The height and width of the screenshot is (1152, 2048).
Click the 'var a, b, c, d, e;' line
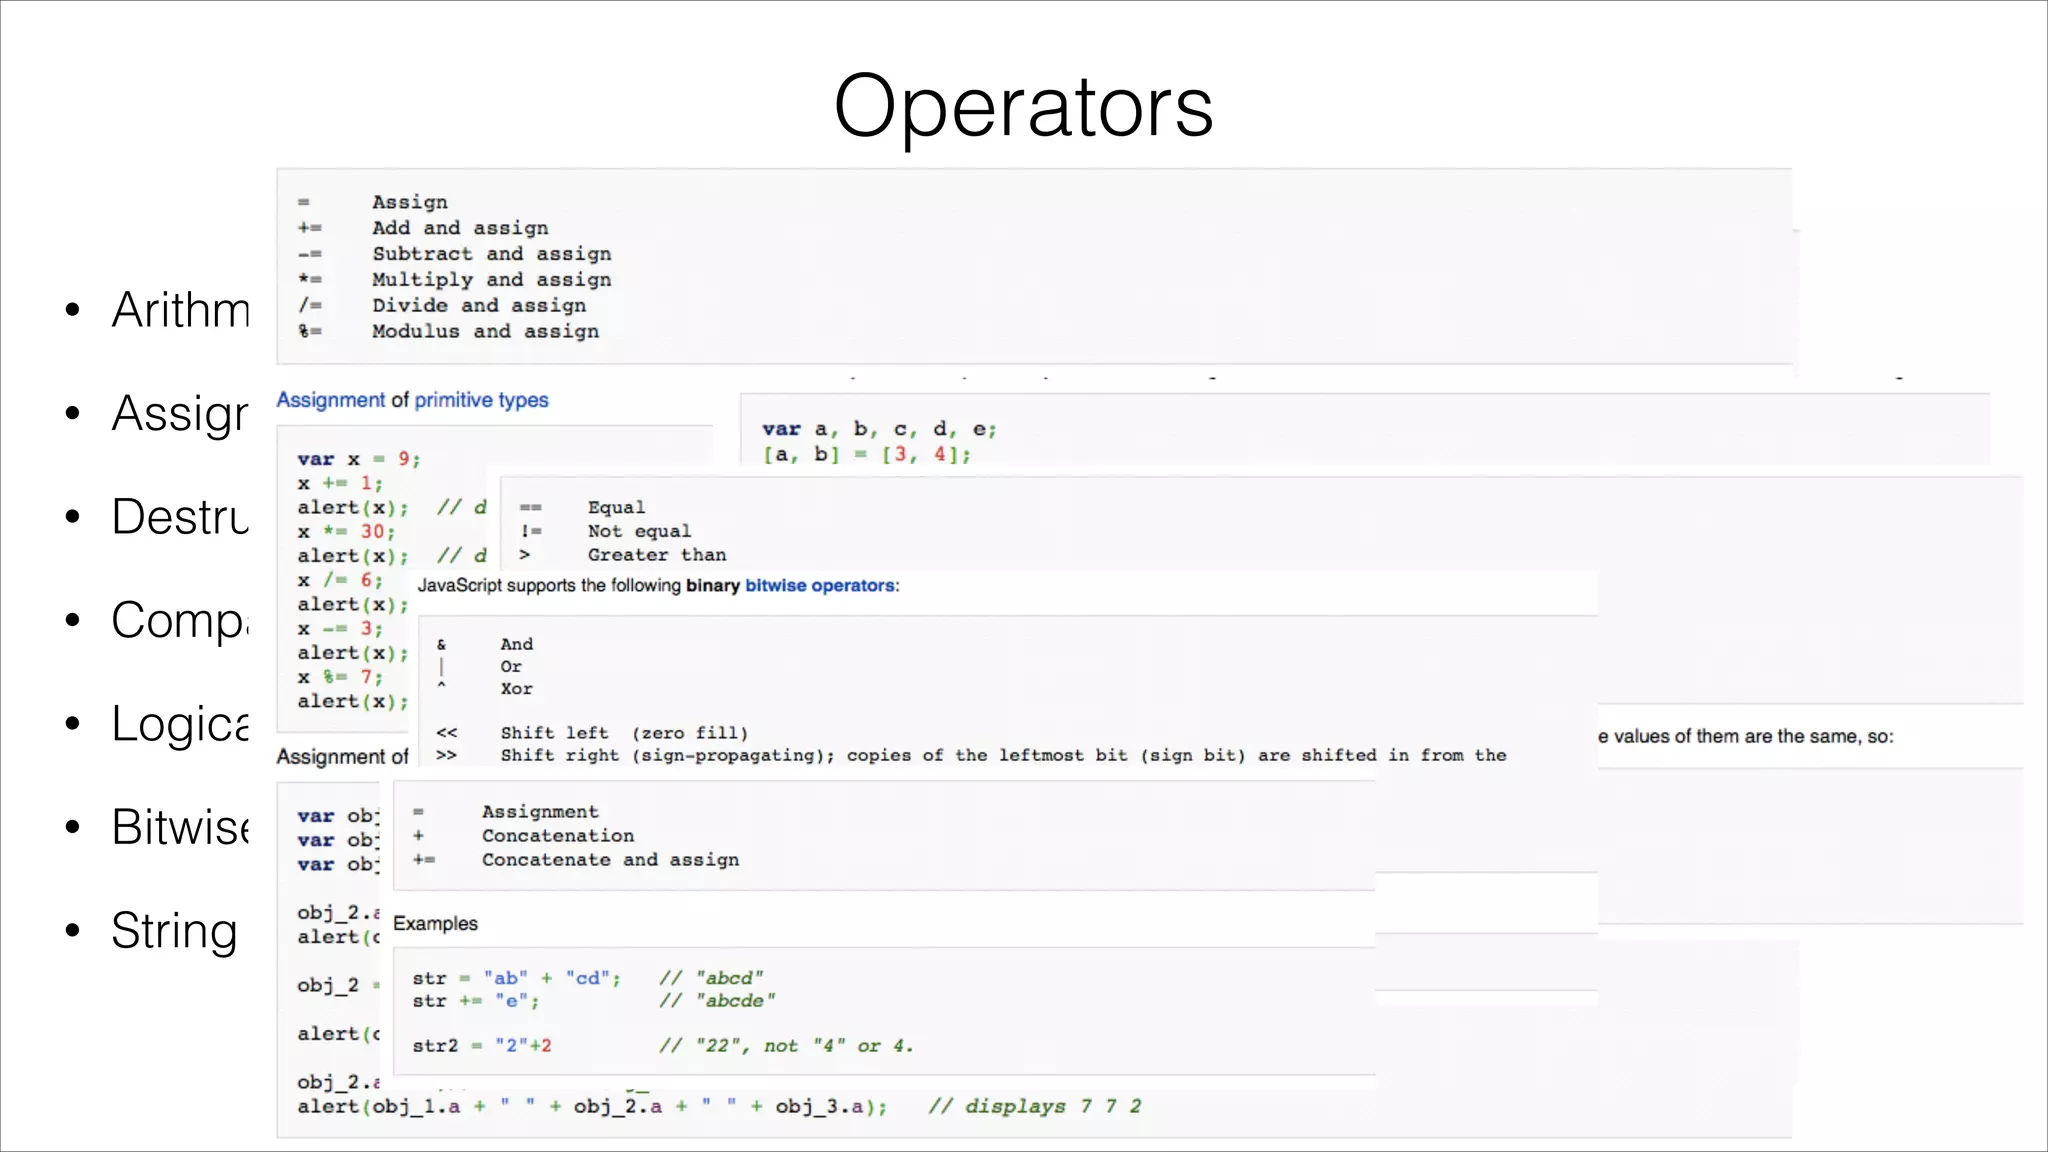[x=879, y=429]
